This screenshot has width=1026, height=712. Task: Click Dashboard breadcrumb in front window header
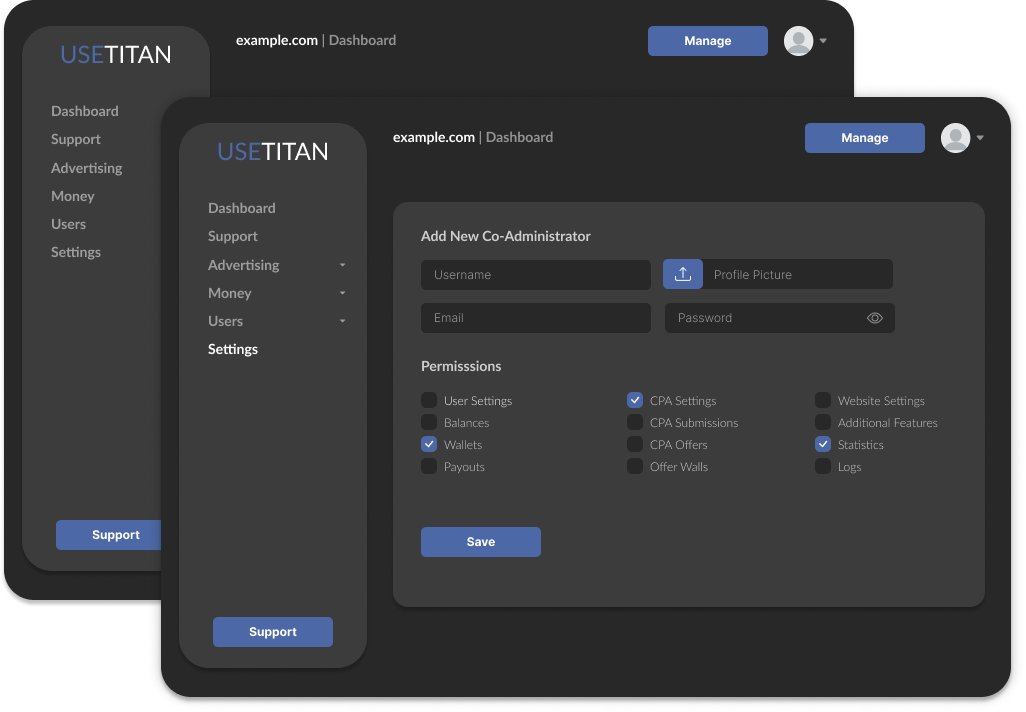tap(520, 137)
